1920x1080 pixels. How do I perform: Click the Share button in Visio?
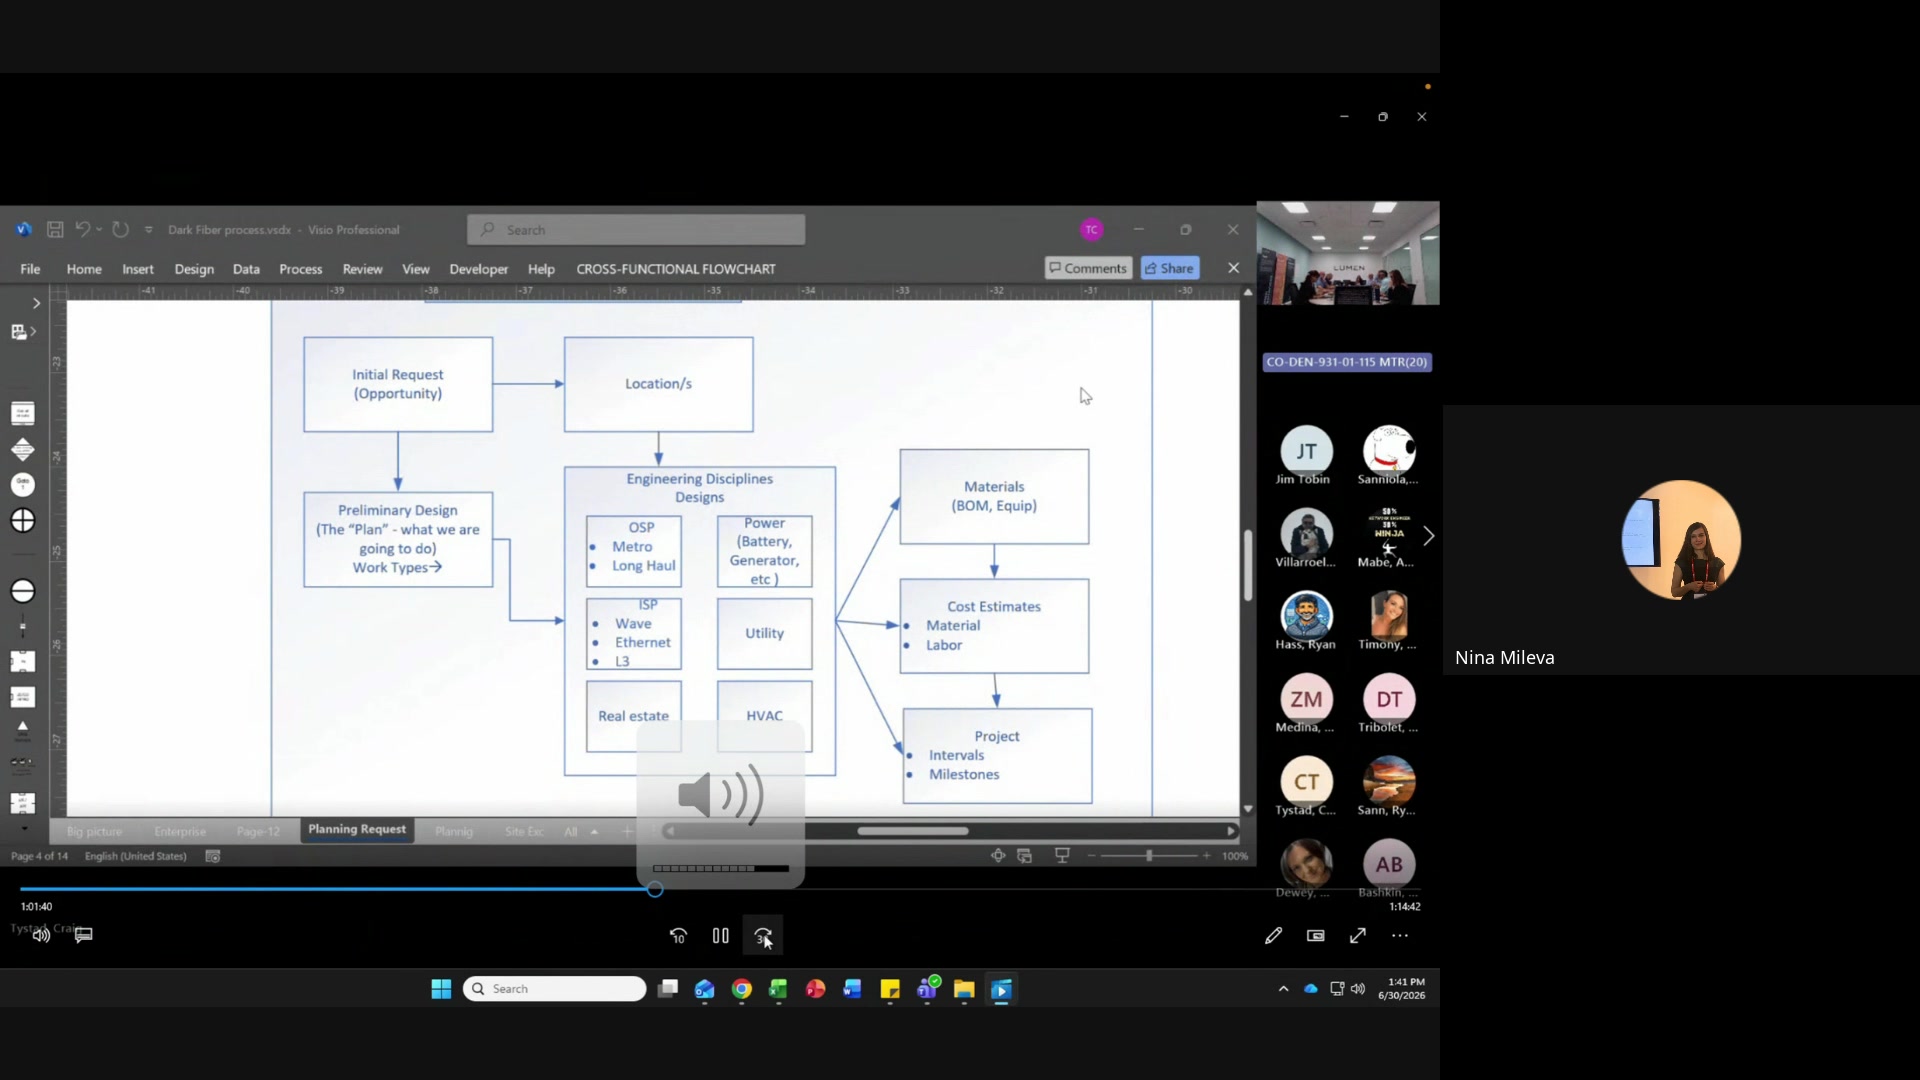pos(1169,268)
